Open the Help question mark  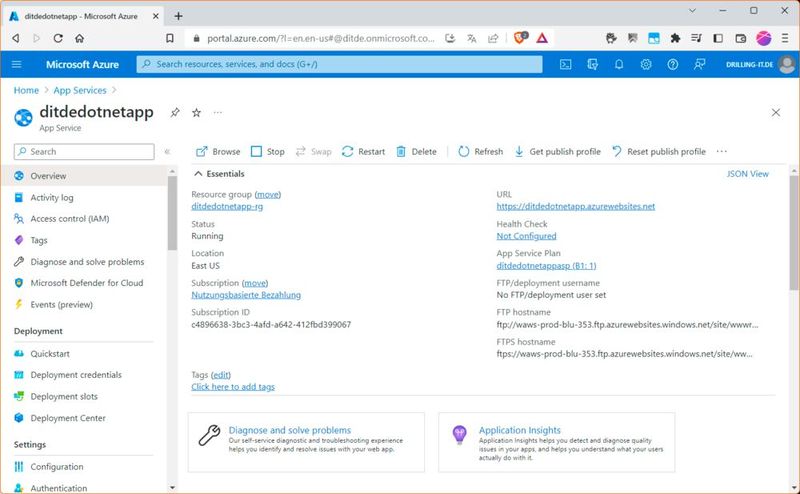(673, 64)
